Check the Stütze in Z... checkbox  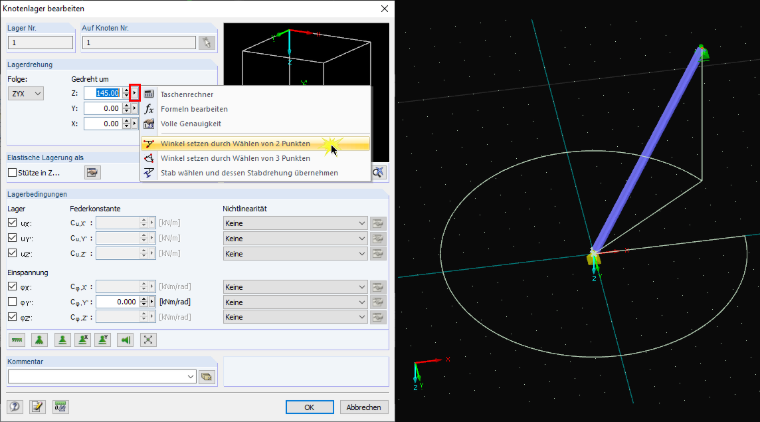[13, 172]
